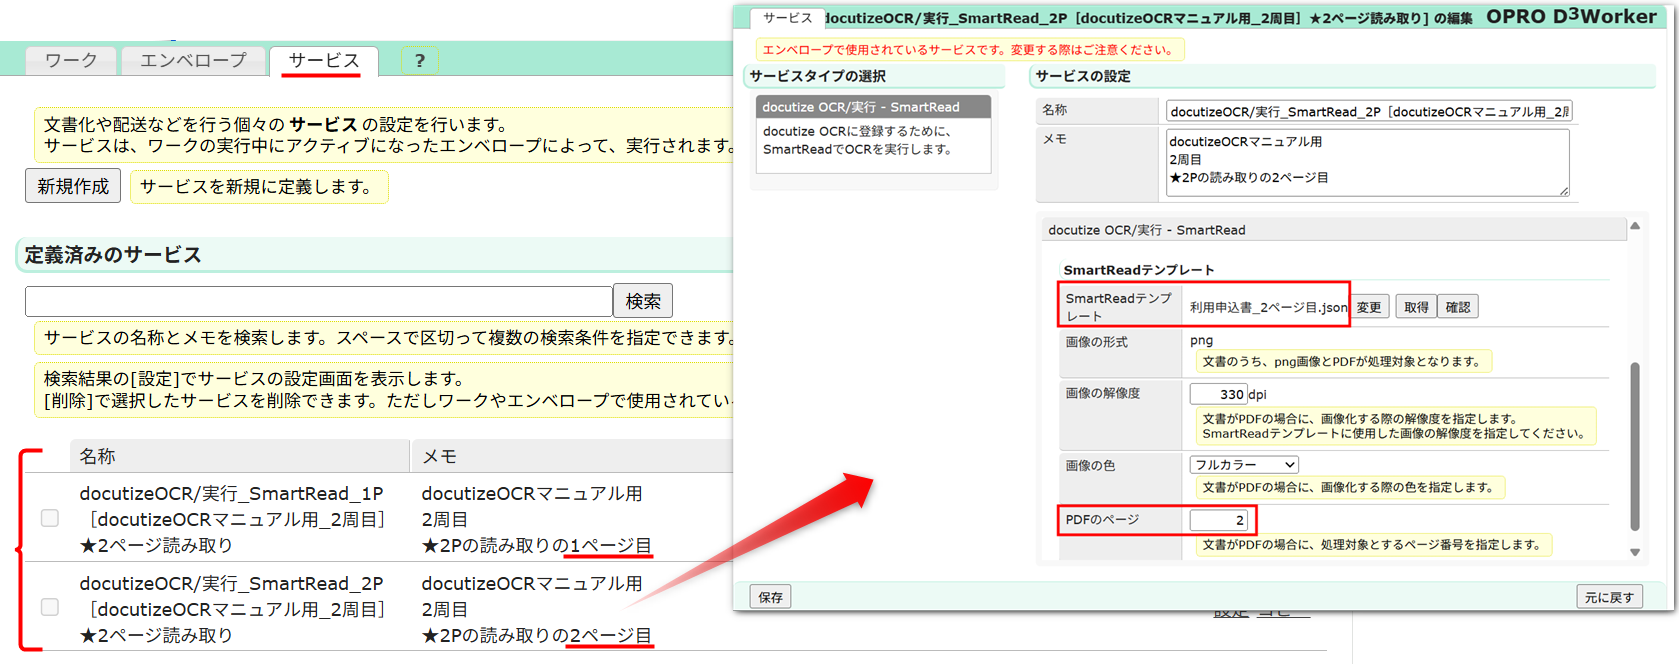Click the 利用申込書_2ページ目.json template name

(x=1268, y=307)
